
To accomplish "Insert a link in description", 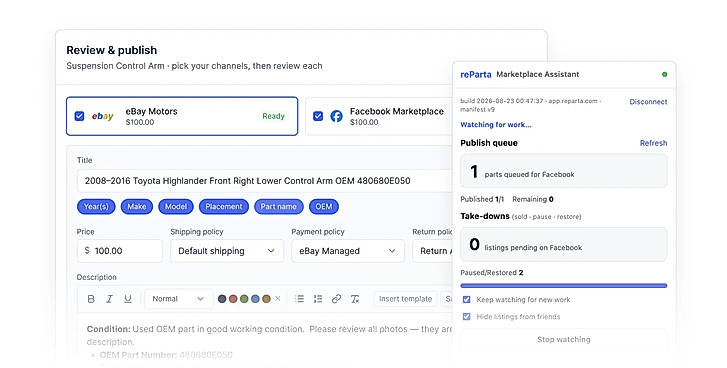I will pyautogui.click(x=337, y=299).
